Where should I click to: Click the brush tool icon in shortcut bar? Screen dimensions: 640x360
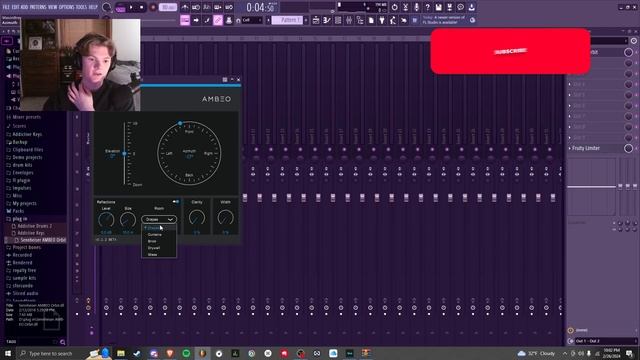click(207, 20)
